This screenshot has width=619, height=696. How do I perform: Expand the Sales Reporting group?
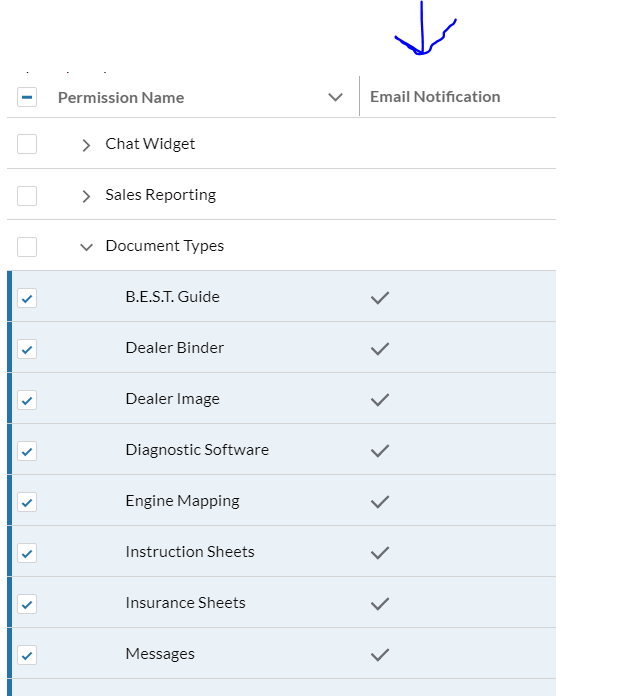(x=86, y=196)
